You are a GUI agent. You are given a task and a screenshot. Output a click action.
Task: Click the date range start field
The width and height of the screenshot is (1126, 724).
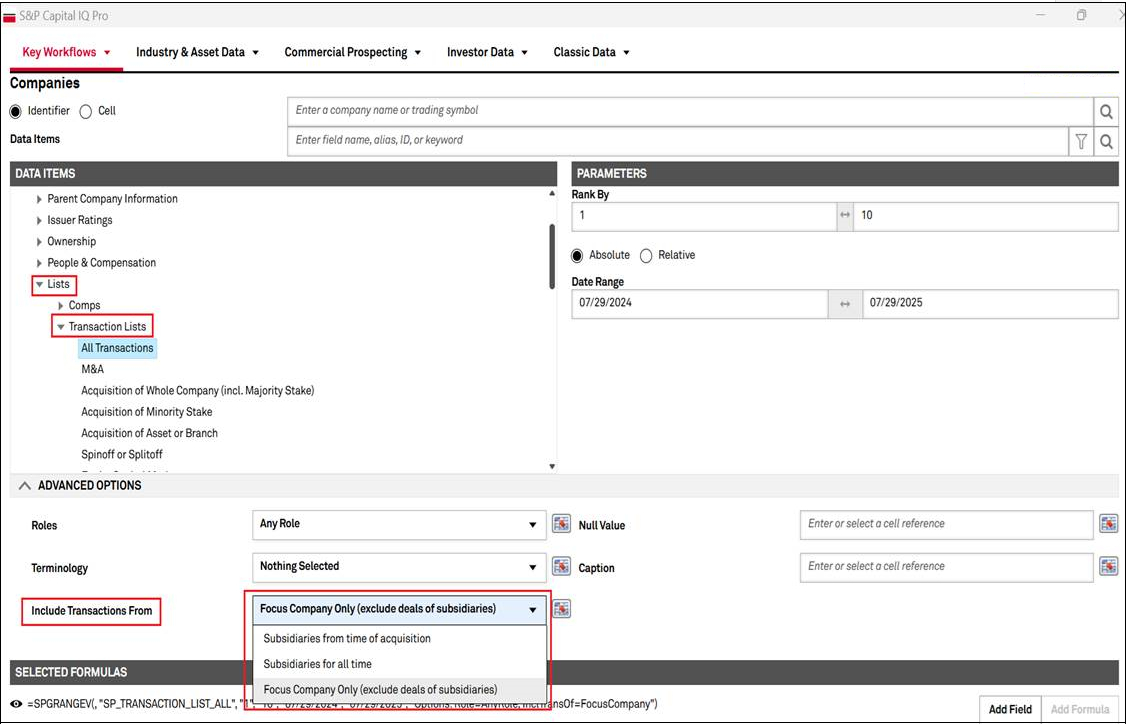(699, 303)
